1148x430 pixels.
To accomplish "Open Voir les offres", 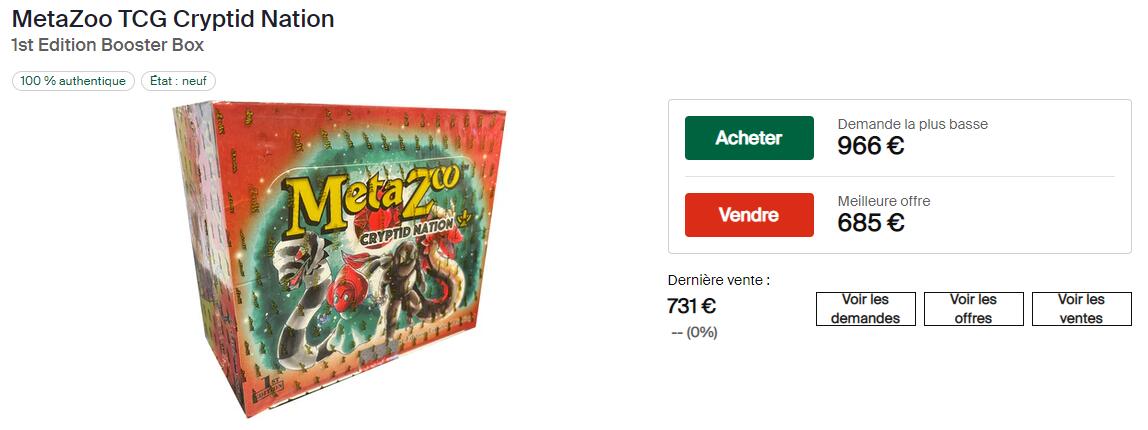I will click(974, 309).
